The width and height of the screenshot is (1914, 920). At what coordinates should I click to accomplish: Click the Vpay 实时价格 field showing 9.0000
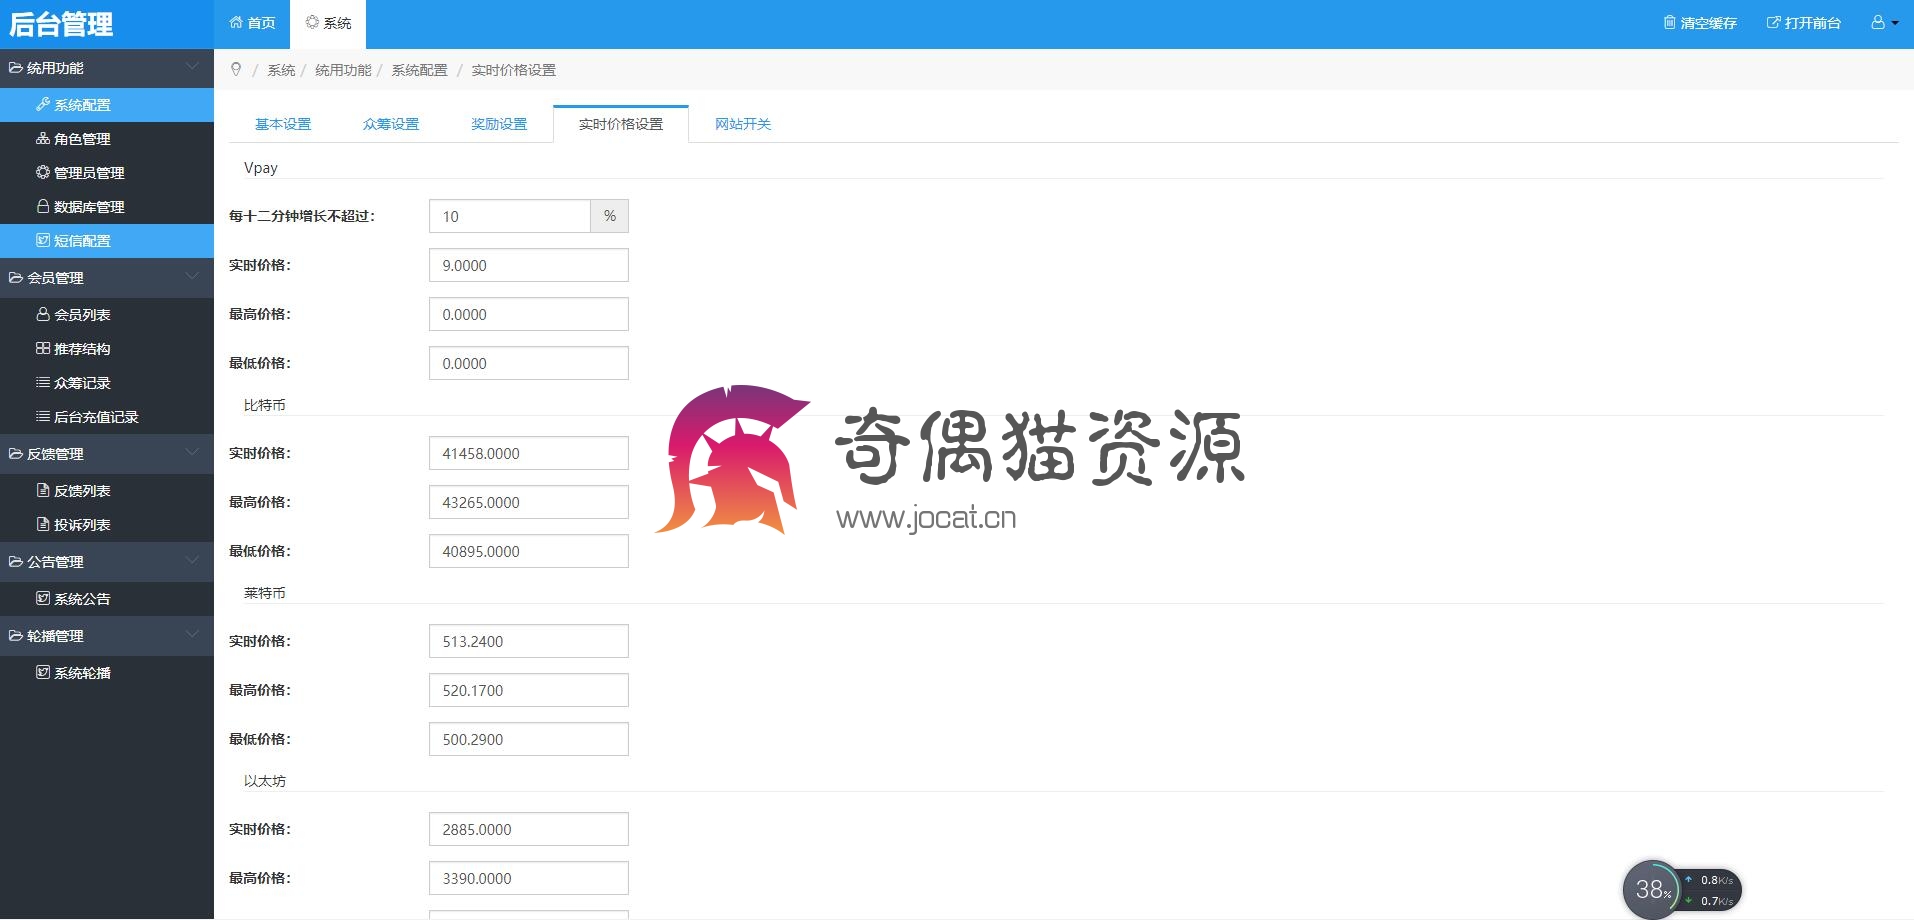tap(529, 265)
